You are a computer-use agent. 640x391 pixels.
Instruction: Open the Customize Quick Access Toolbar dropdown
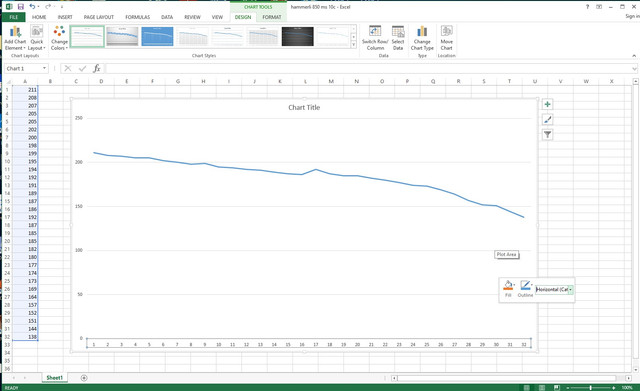tap(62, 7)
